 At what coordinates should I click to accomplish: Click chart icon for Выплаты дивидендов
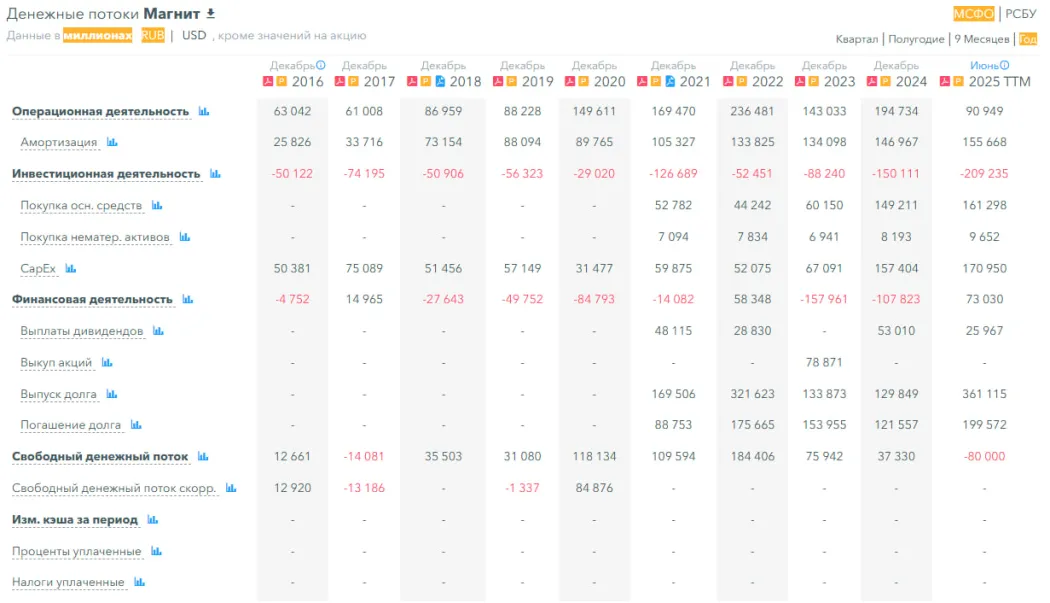tap(158, 331)
